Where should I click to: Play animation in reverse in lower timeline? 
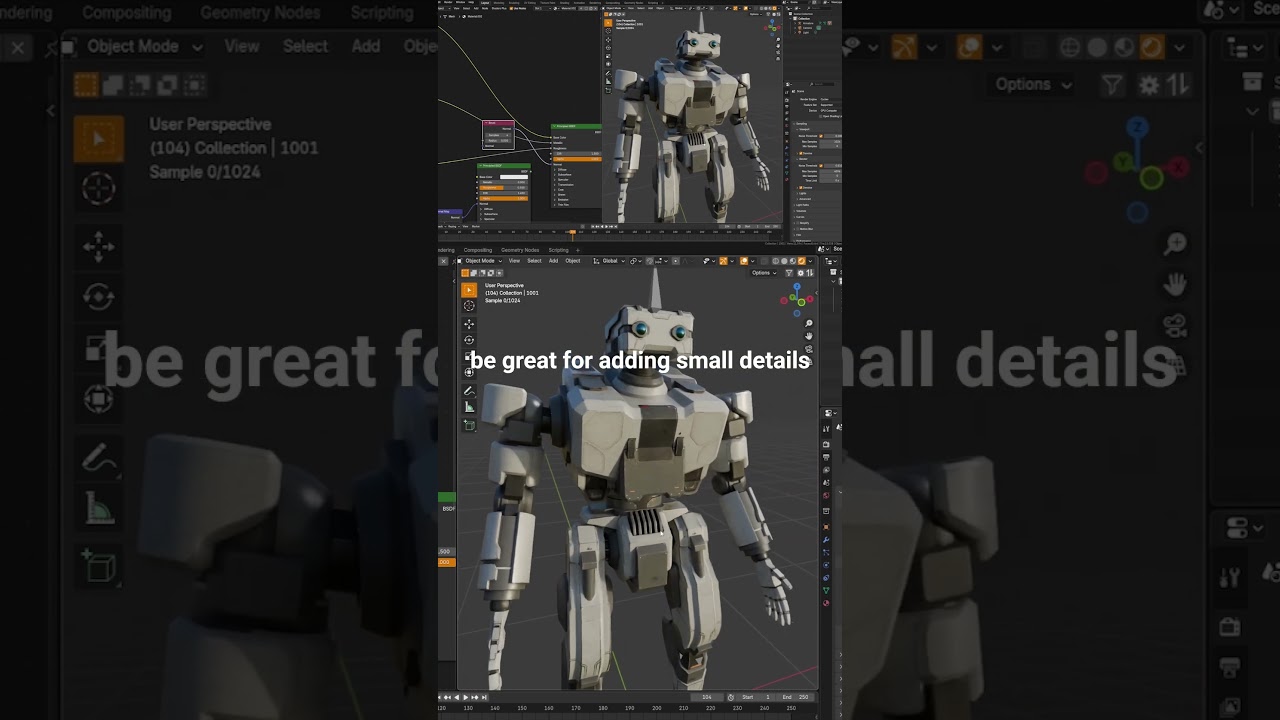(457, 697)
